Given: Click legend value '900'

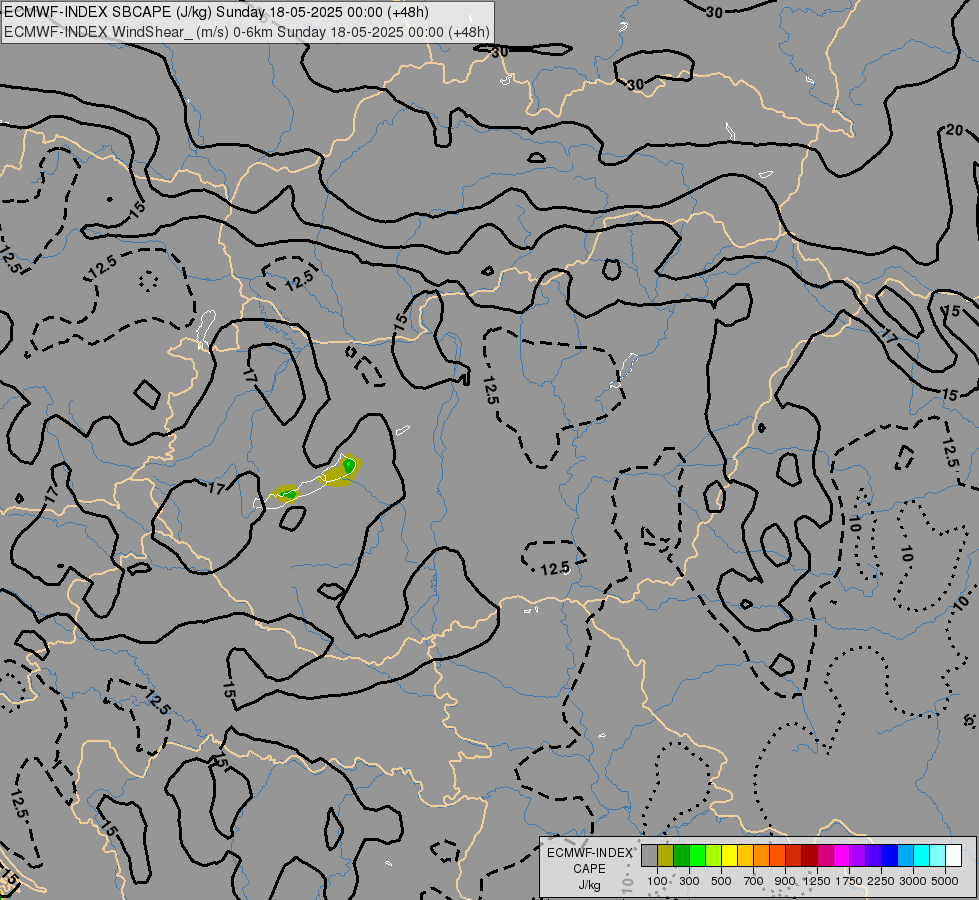Looking at the screenshot, I should pyautogui.click(x=785, y=881).
